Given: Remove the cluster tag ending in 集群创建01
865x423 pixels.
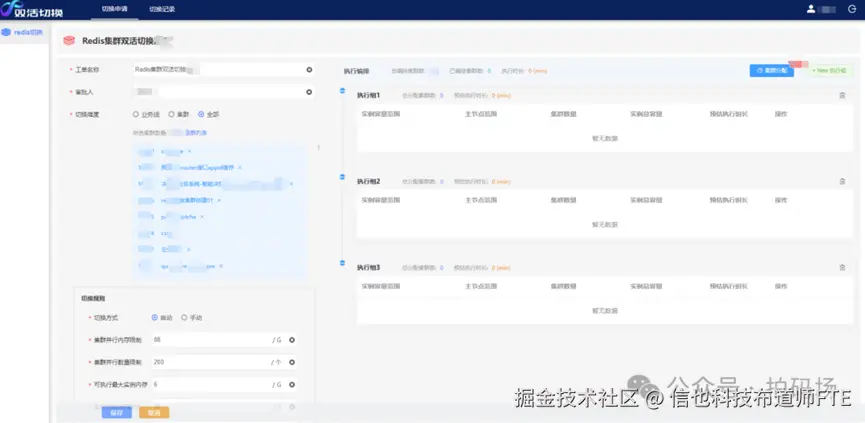Looking at the screenshot, I should tap(219, 200).
